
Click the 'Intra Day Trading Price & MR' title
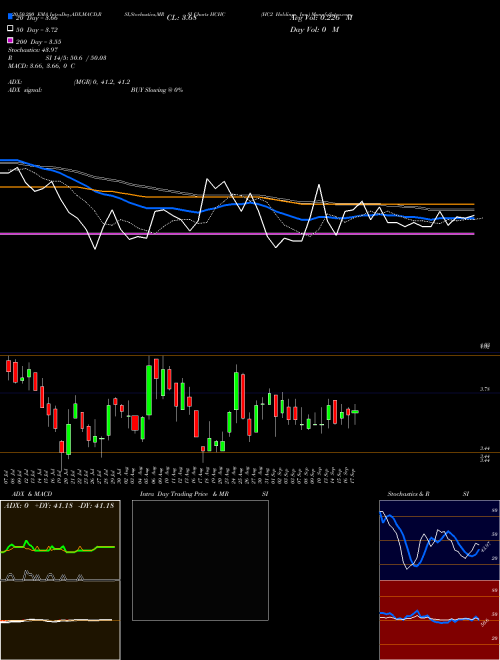tap(184, 494)
